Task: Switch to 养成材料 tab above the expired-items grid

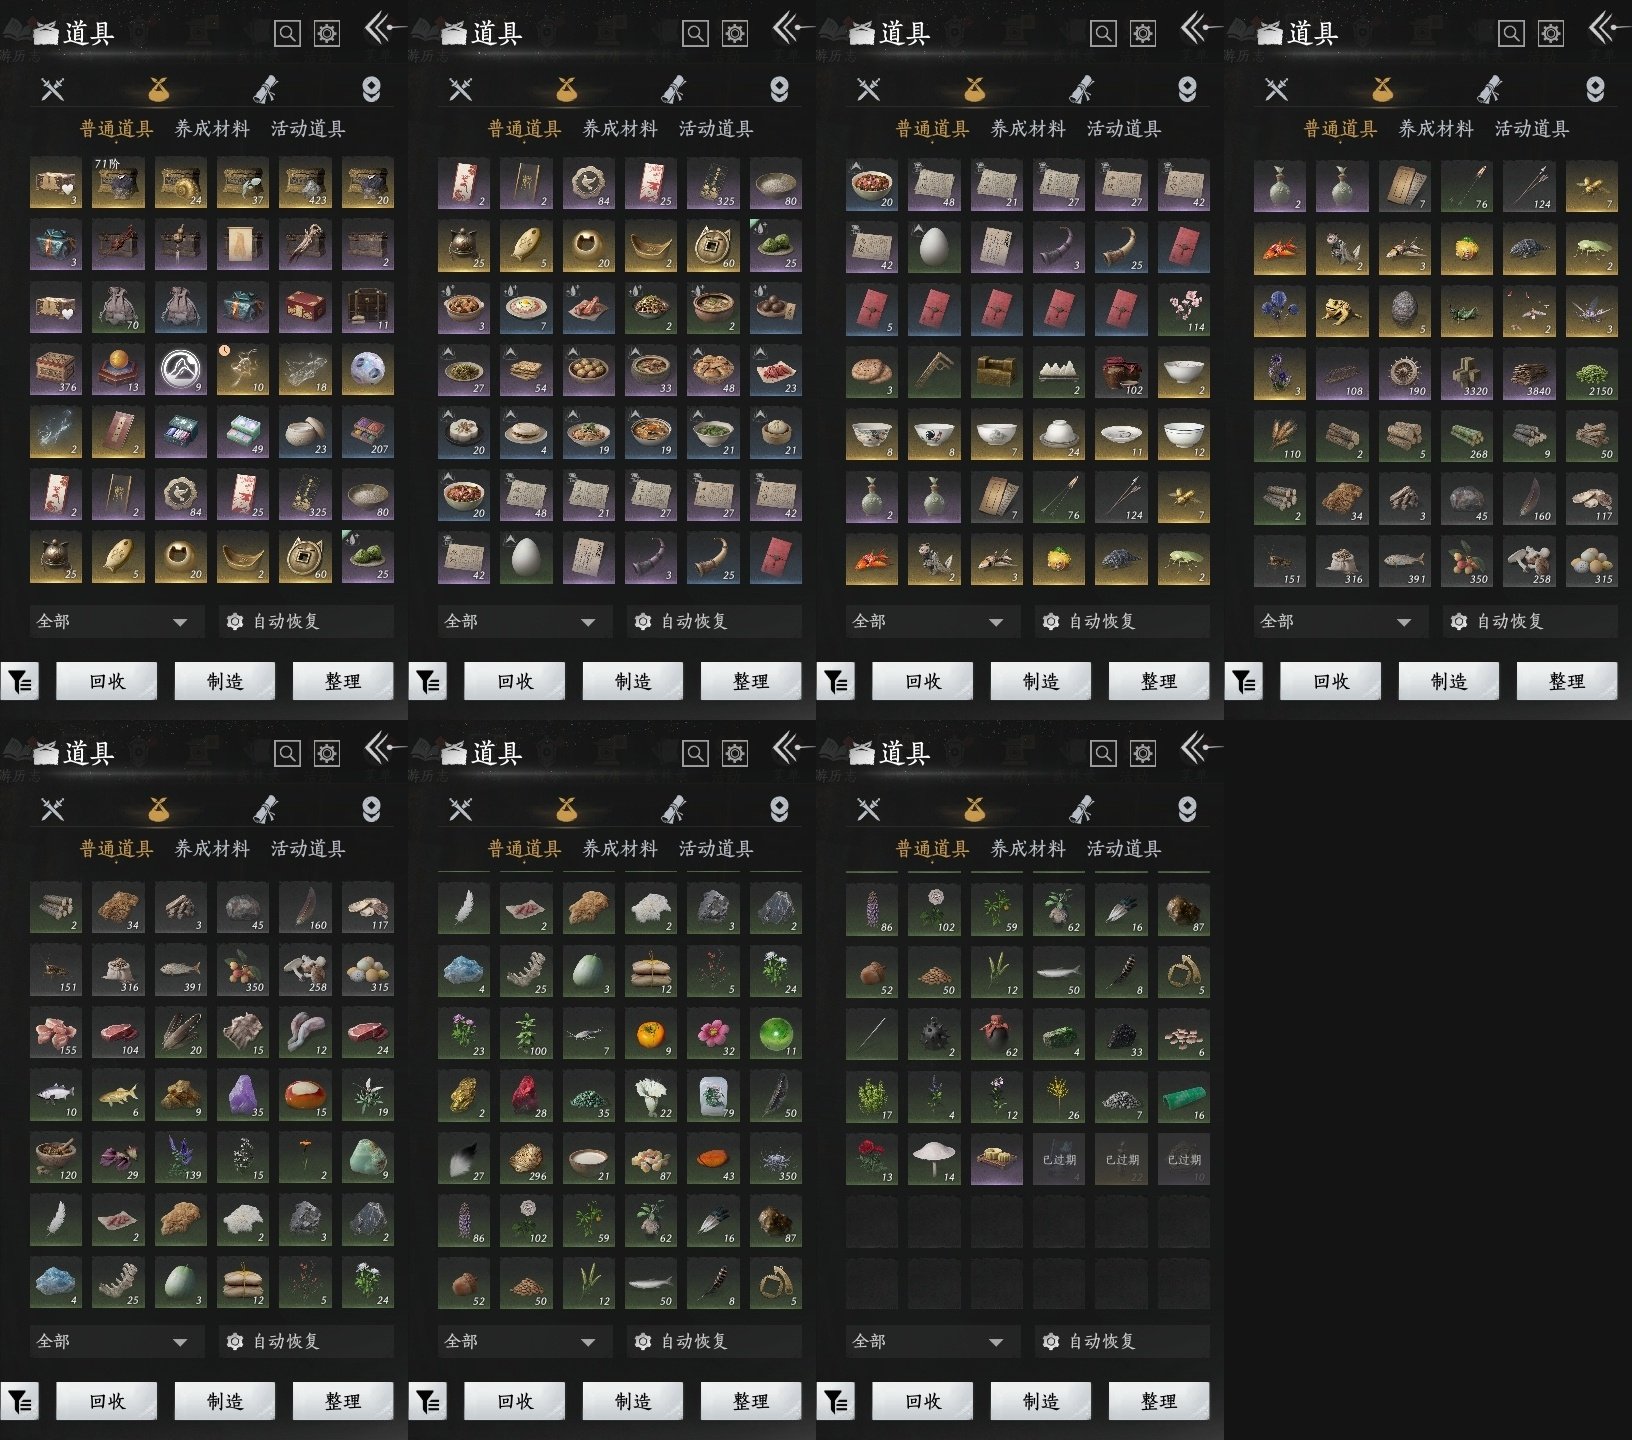Action: pos(1028,848)
